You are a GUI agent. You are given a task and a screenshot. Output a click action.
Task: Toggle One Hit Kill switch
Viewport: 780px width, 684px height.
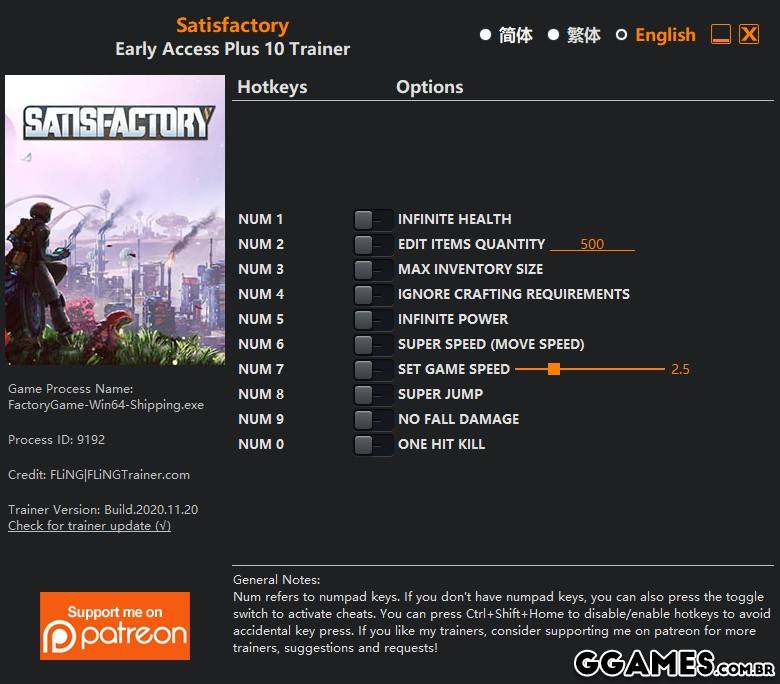coord(373,444)
